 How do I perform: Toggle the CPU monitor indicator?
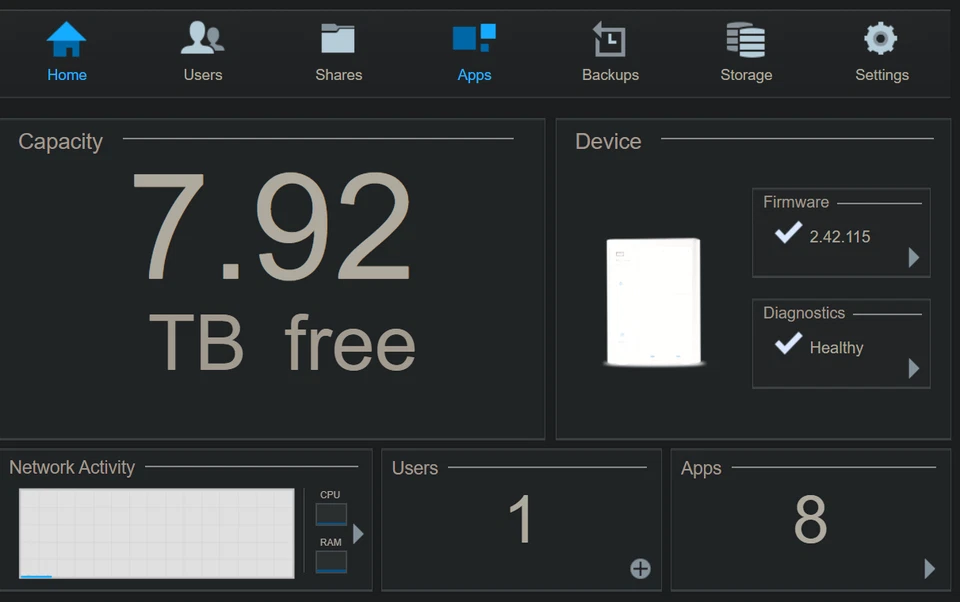pos(330,514)
